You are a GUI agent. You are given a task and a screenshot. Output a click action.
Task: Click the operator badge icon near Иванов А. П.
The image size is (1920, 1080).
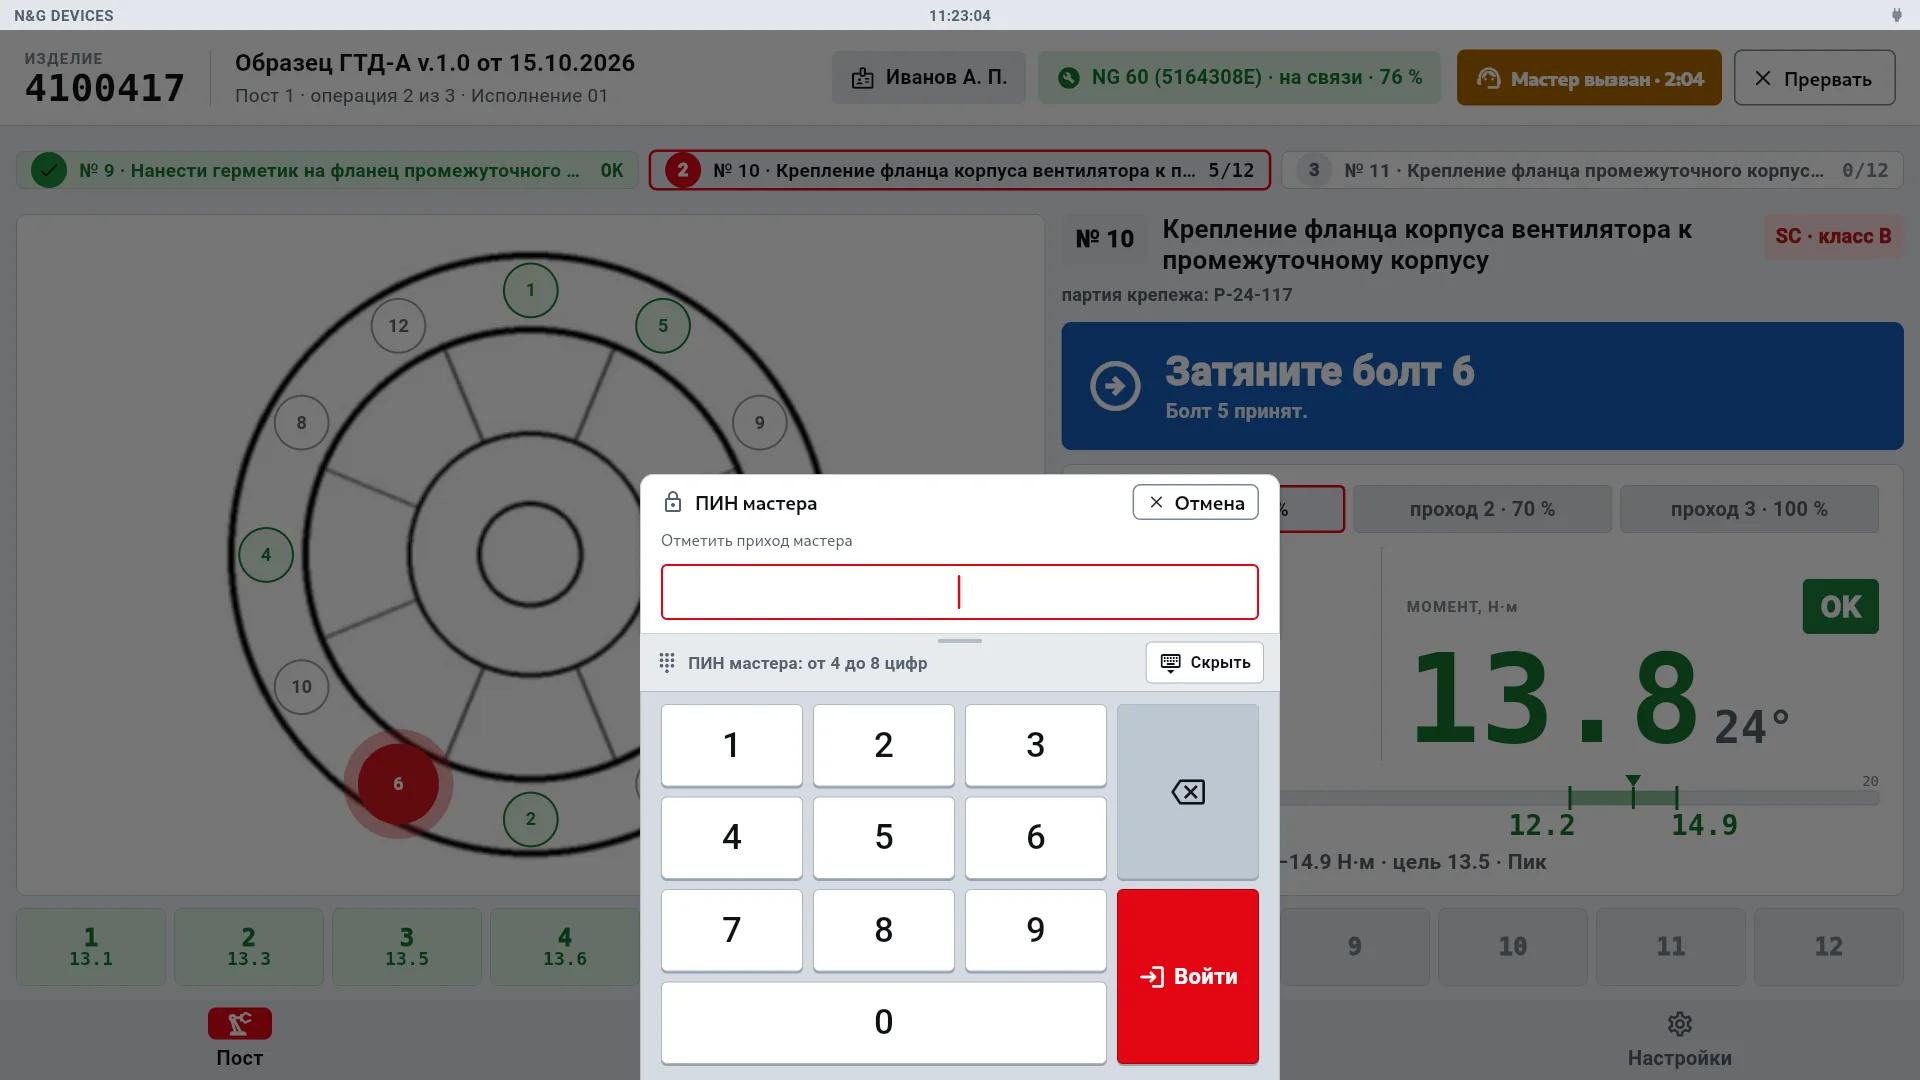tap(862, 78)
